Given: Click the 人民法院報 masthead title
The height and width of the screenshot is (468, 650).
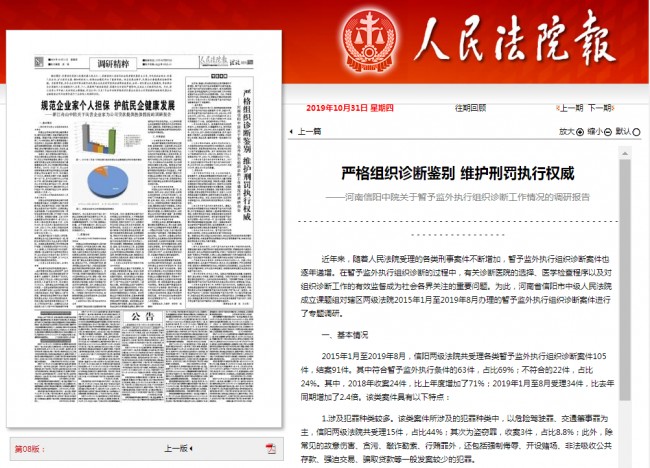Looking at the screenshot, I should 516,40.
